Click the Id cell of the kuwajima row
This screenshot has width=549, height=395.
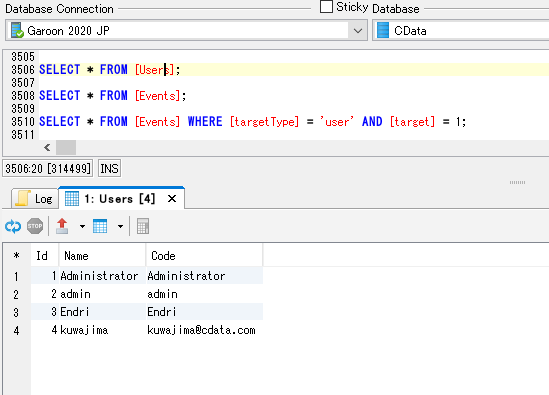[44, 330]
